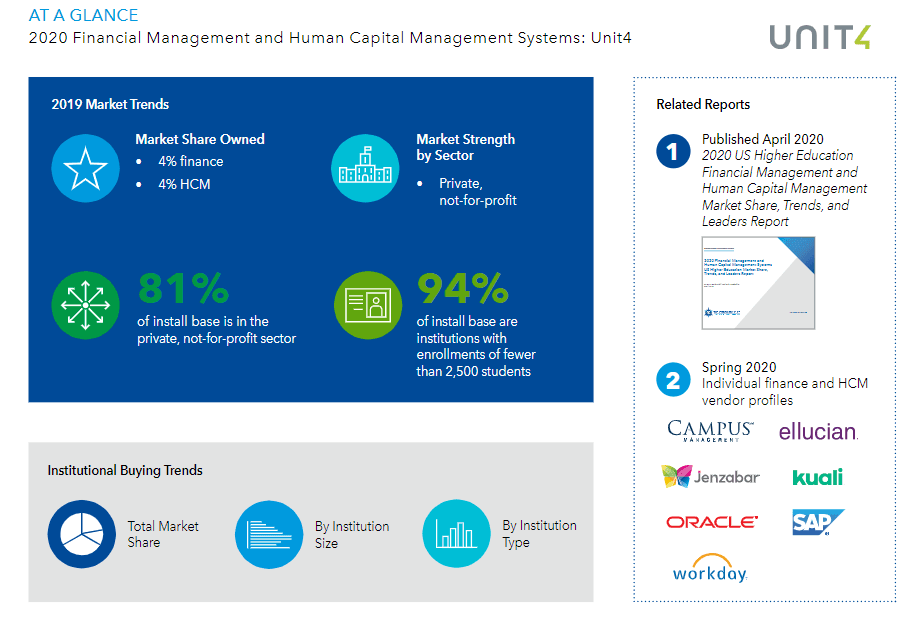This screenshot has height=627, width=922.
Task: Open the 2020 US Higher Education report title
Action: (784, 188)
